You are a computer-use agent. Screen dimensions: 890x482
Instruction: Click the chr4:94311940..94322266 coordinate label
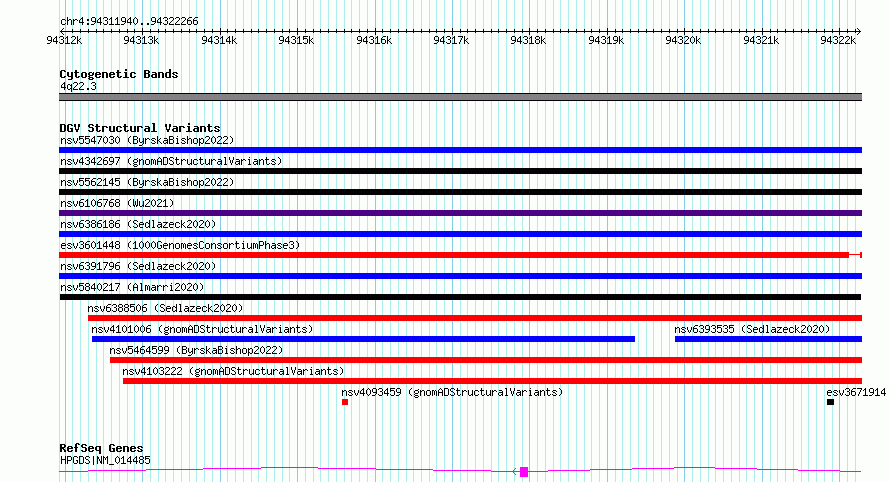129,22
